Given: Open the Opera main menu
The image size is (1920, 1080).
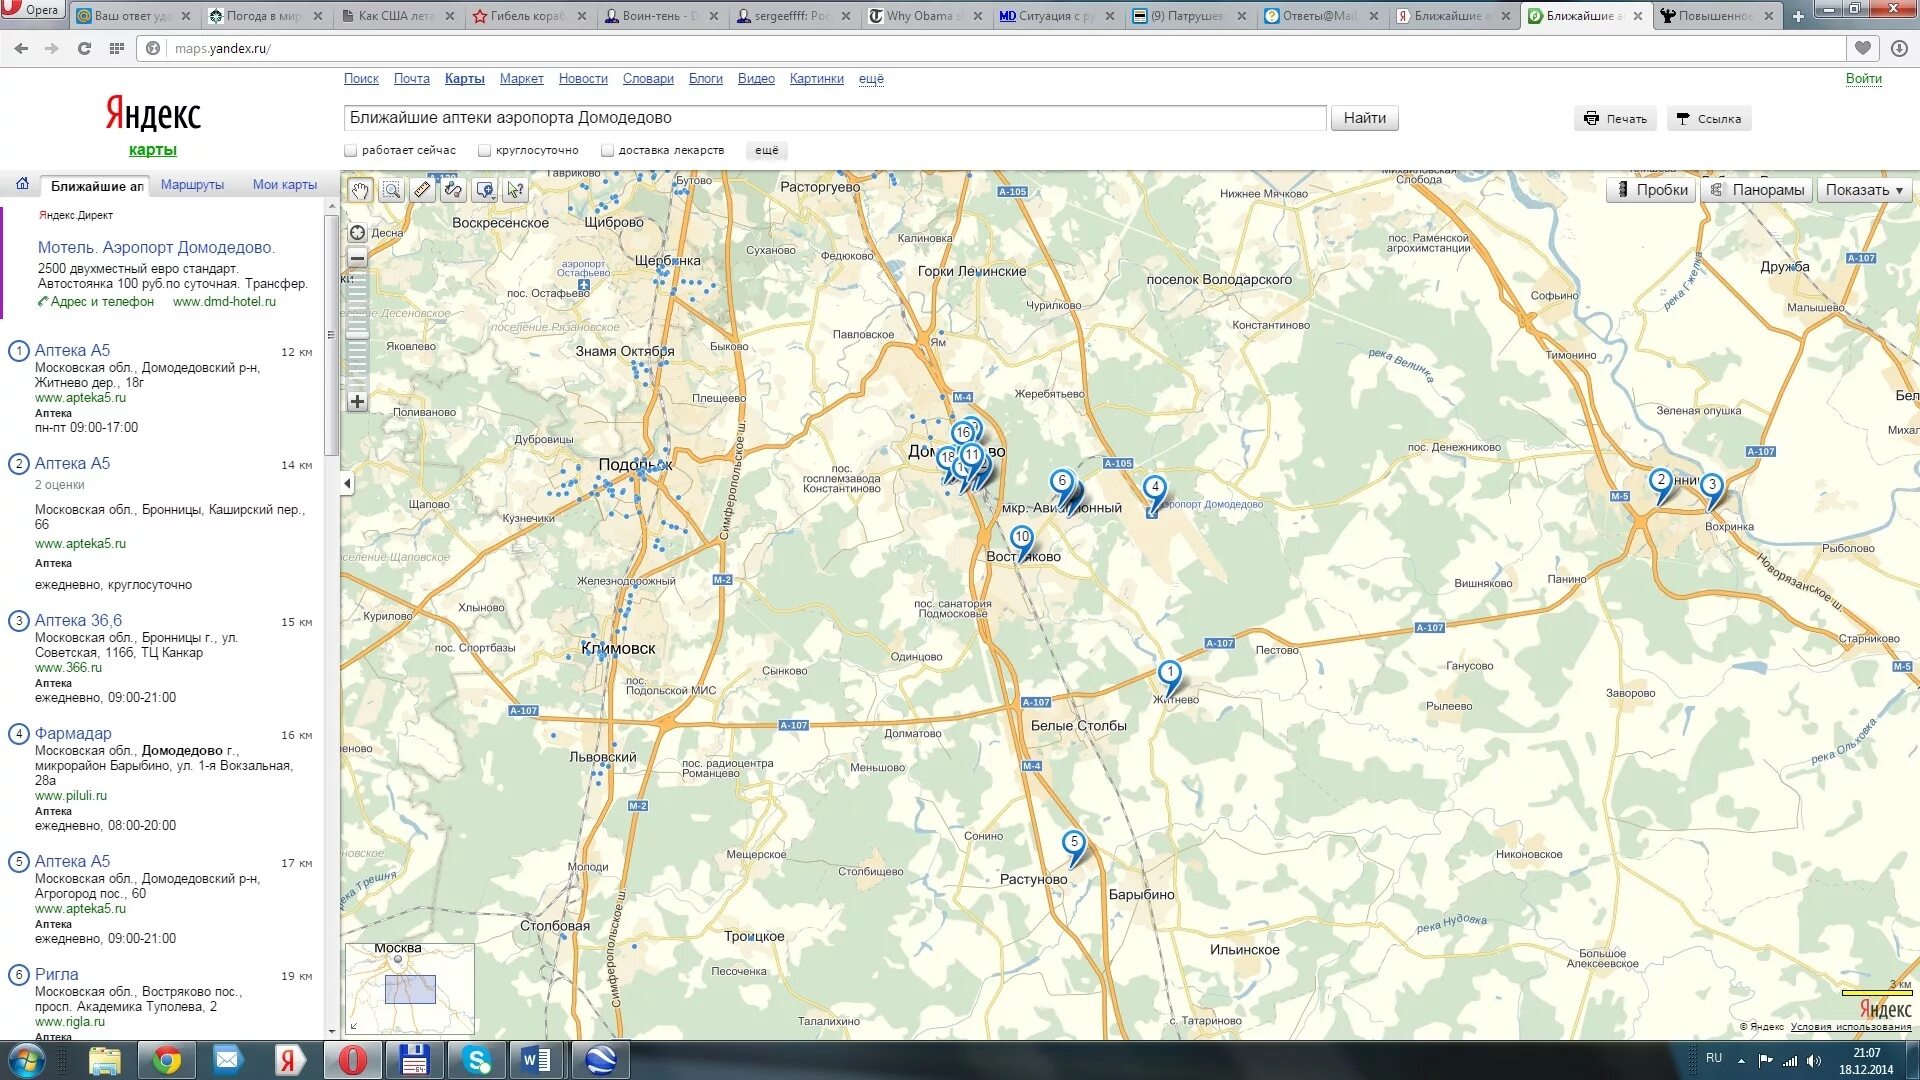Looking at the screenshot, I should point(32,10).
